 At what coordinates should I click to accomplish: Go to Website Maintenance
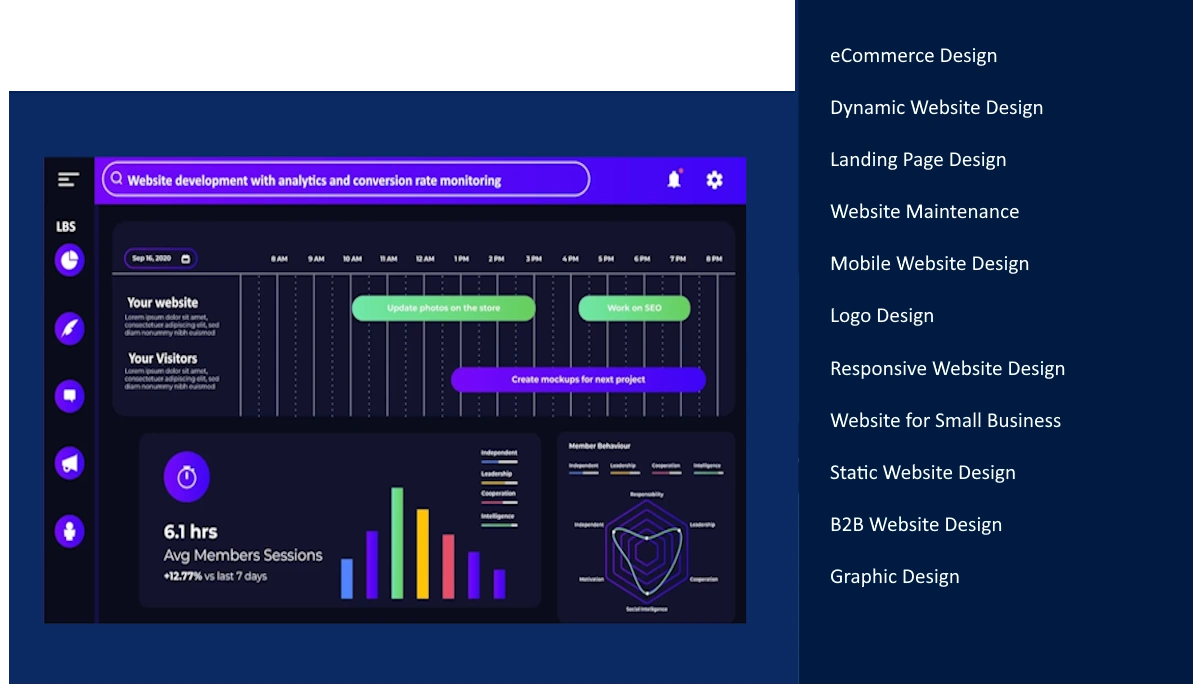point(924,212)
